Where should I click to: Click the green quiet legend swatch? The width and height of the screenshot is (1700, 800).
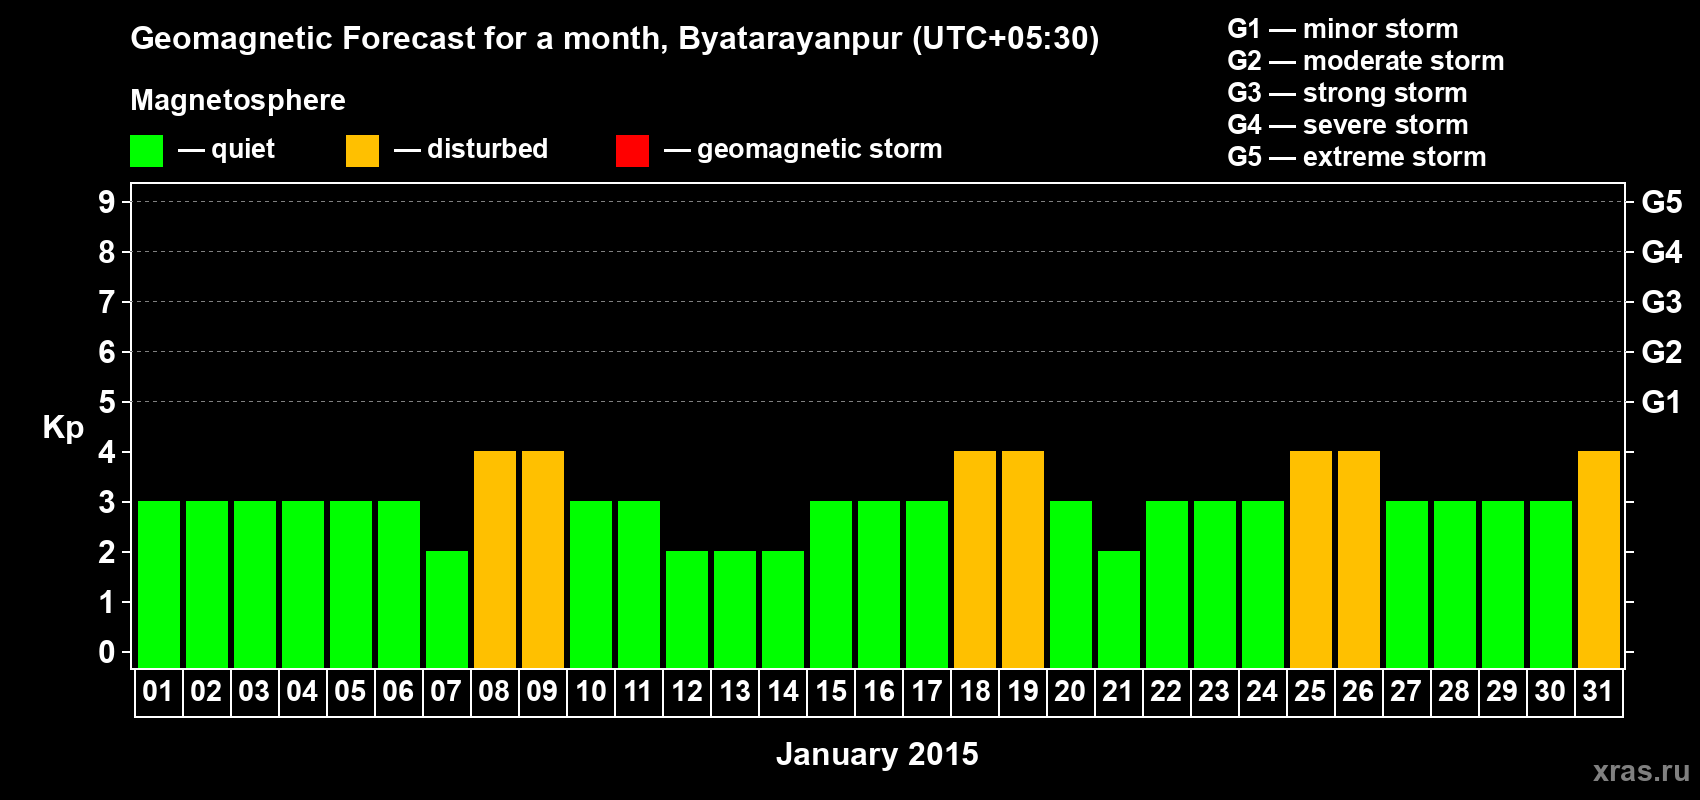(x=146, y=151)
